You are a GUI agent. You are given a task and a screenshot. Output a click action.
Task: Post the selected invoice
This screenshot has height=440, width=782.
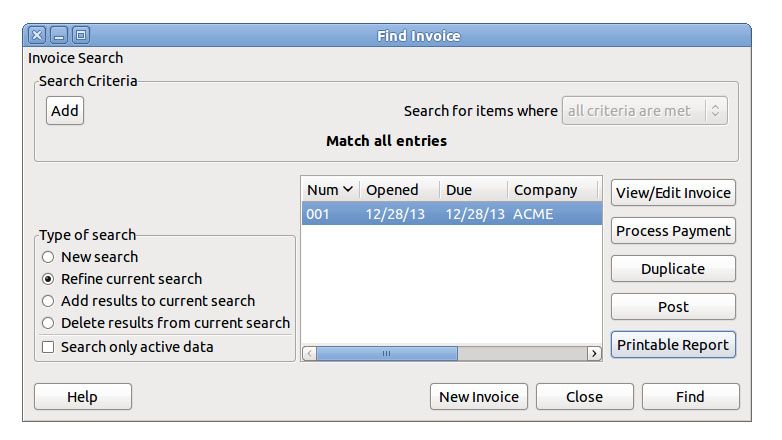pos(673,307)
